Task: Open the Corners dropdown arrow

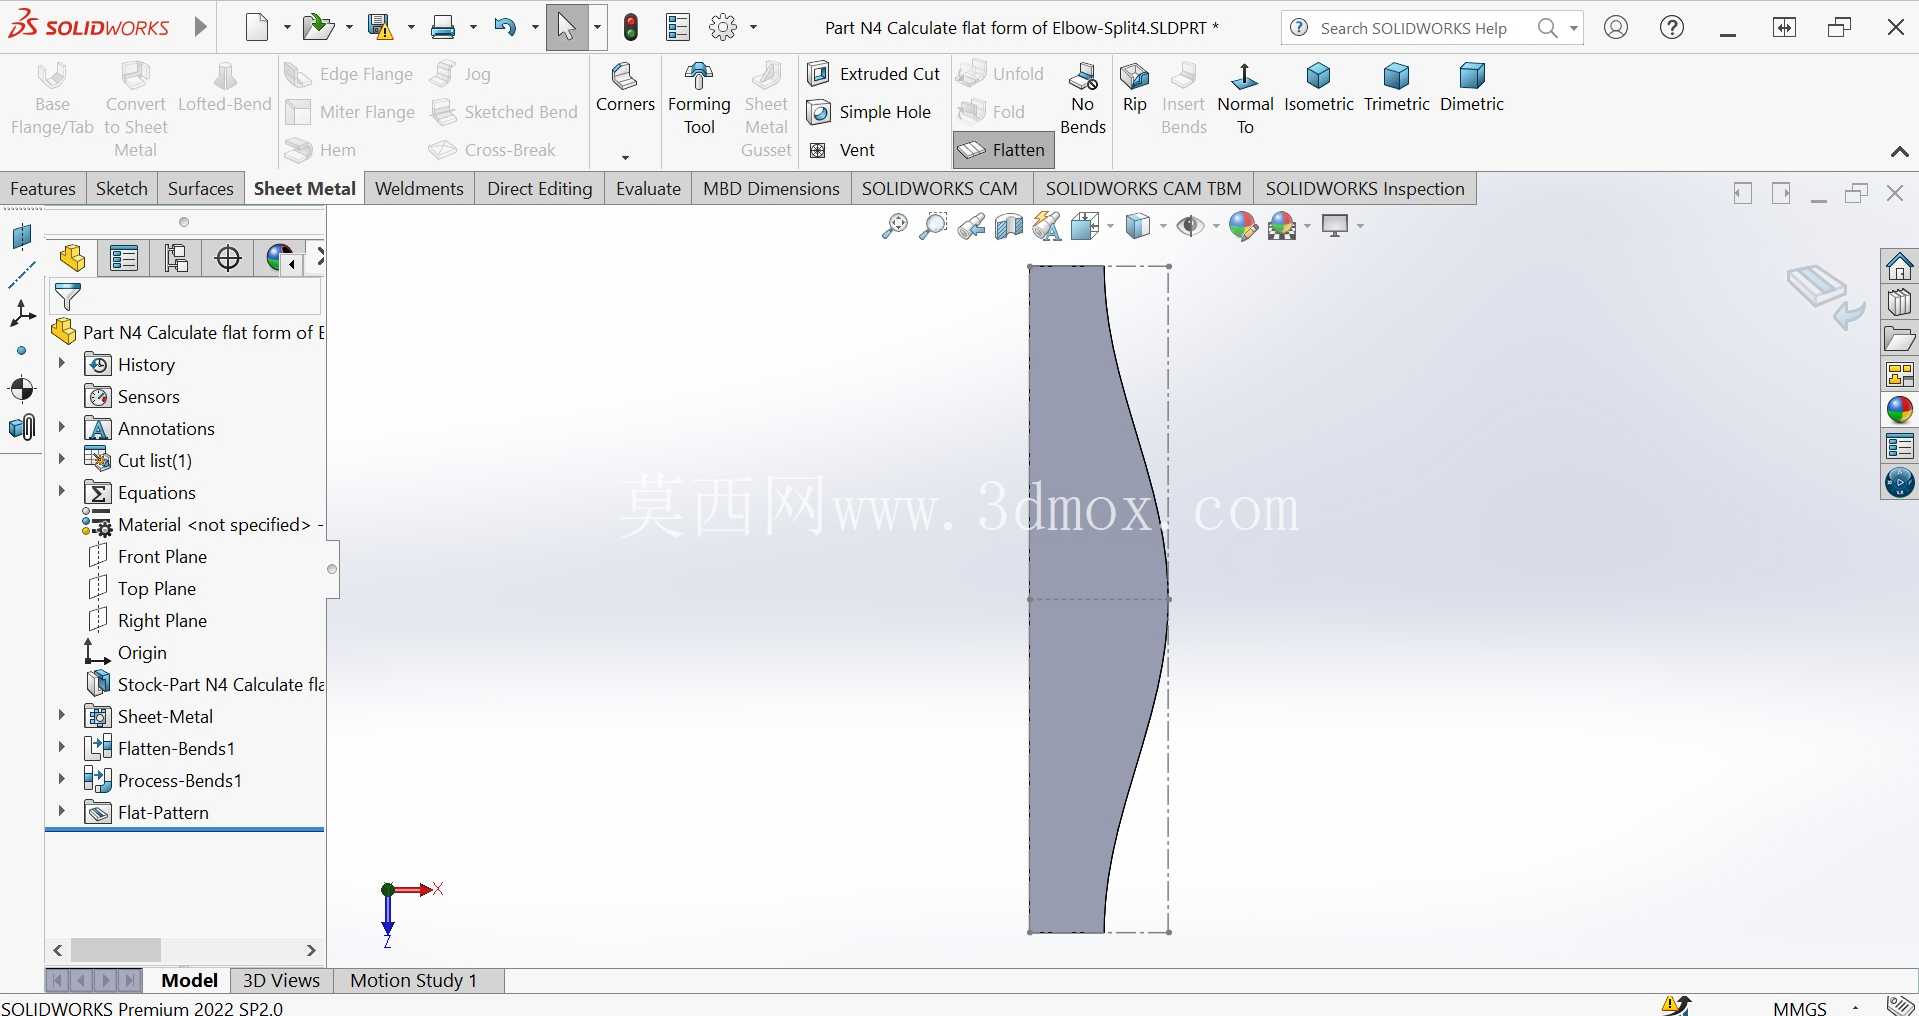Action: point(625,157)
